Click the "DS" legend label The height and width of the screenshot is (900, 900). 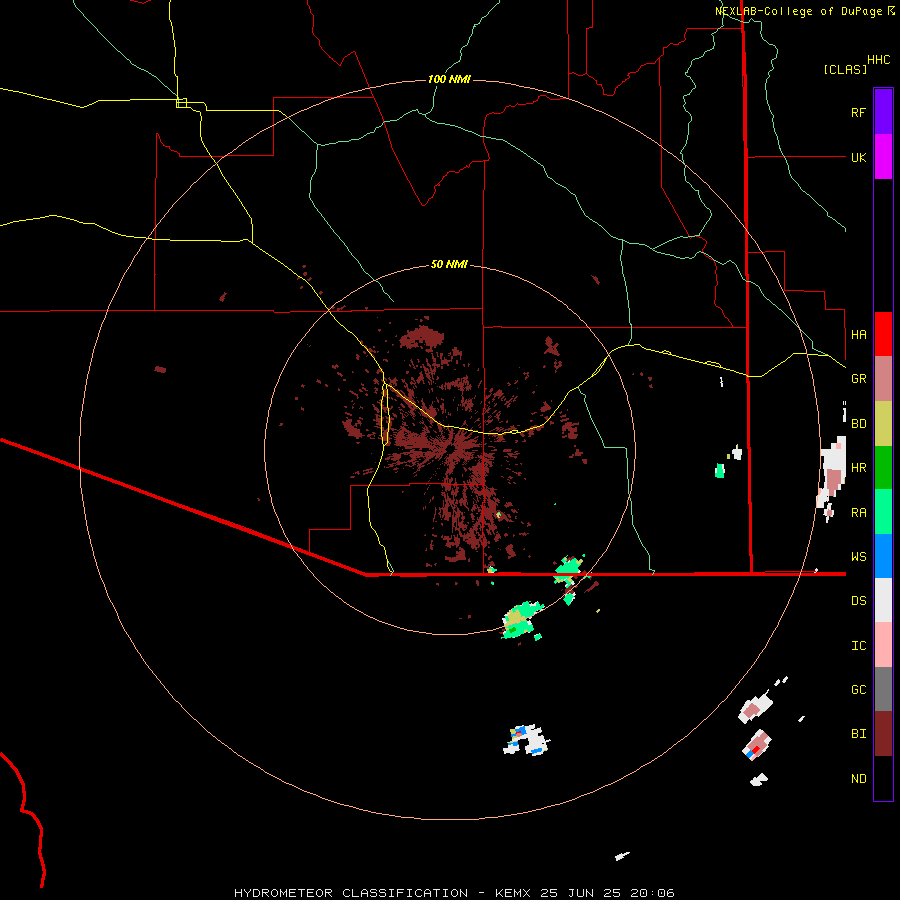pos(858,601)
